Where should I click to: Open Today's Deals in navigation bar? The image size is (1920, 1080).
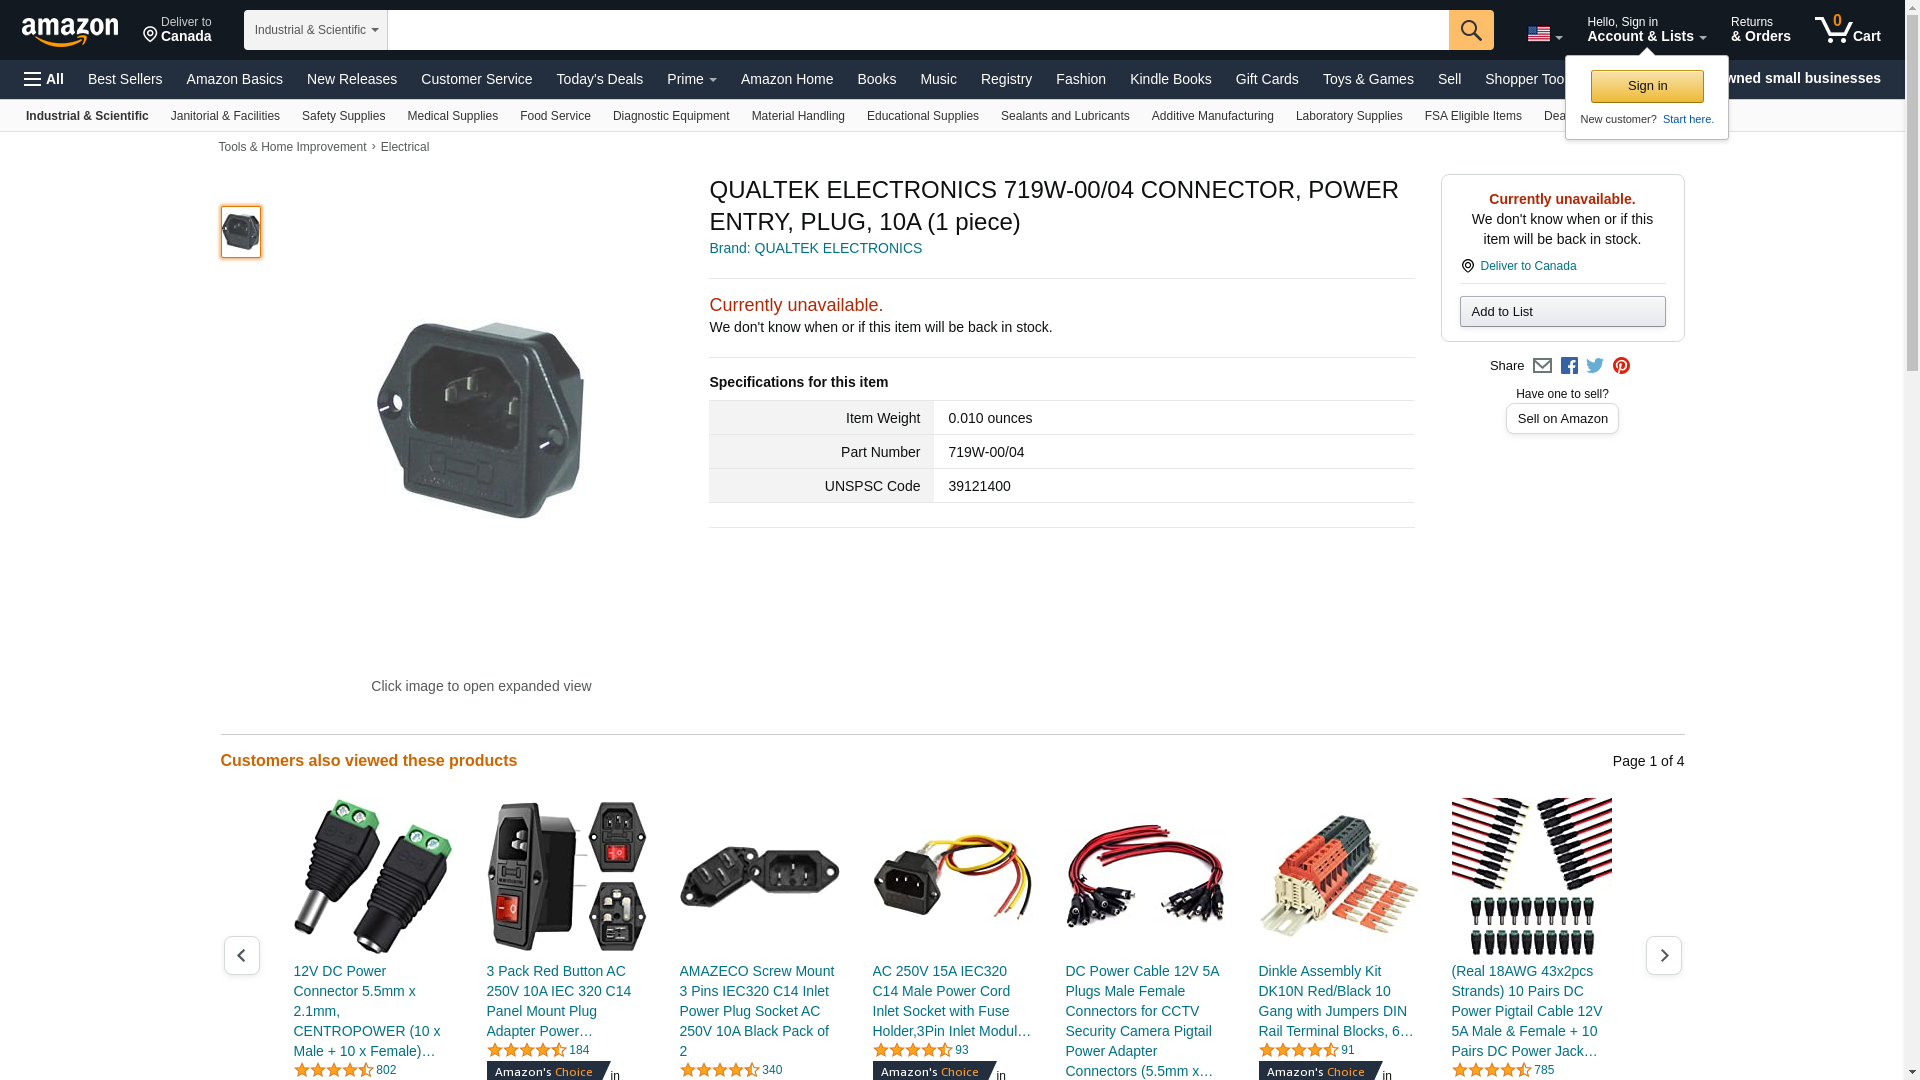[x=600, y=79]
